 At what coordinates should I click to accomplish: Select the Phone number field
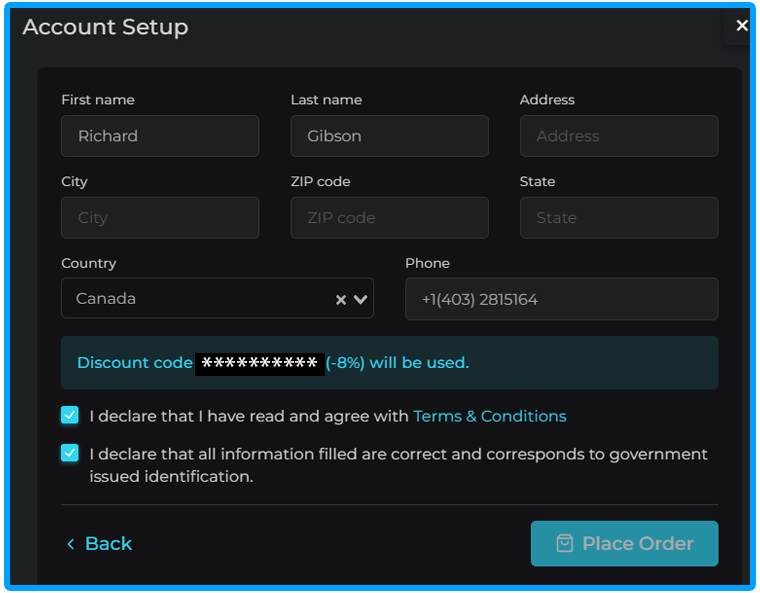561,299
